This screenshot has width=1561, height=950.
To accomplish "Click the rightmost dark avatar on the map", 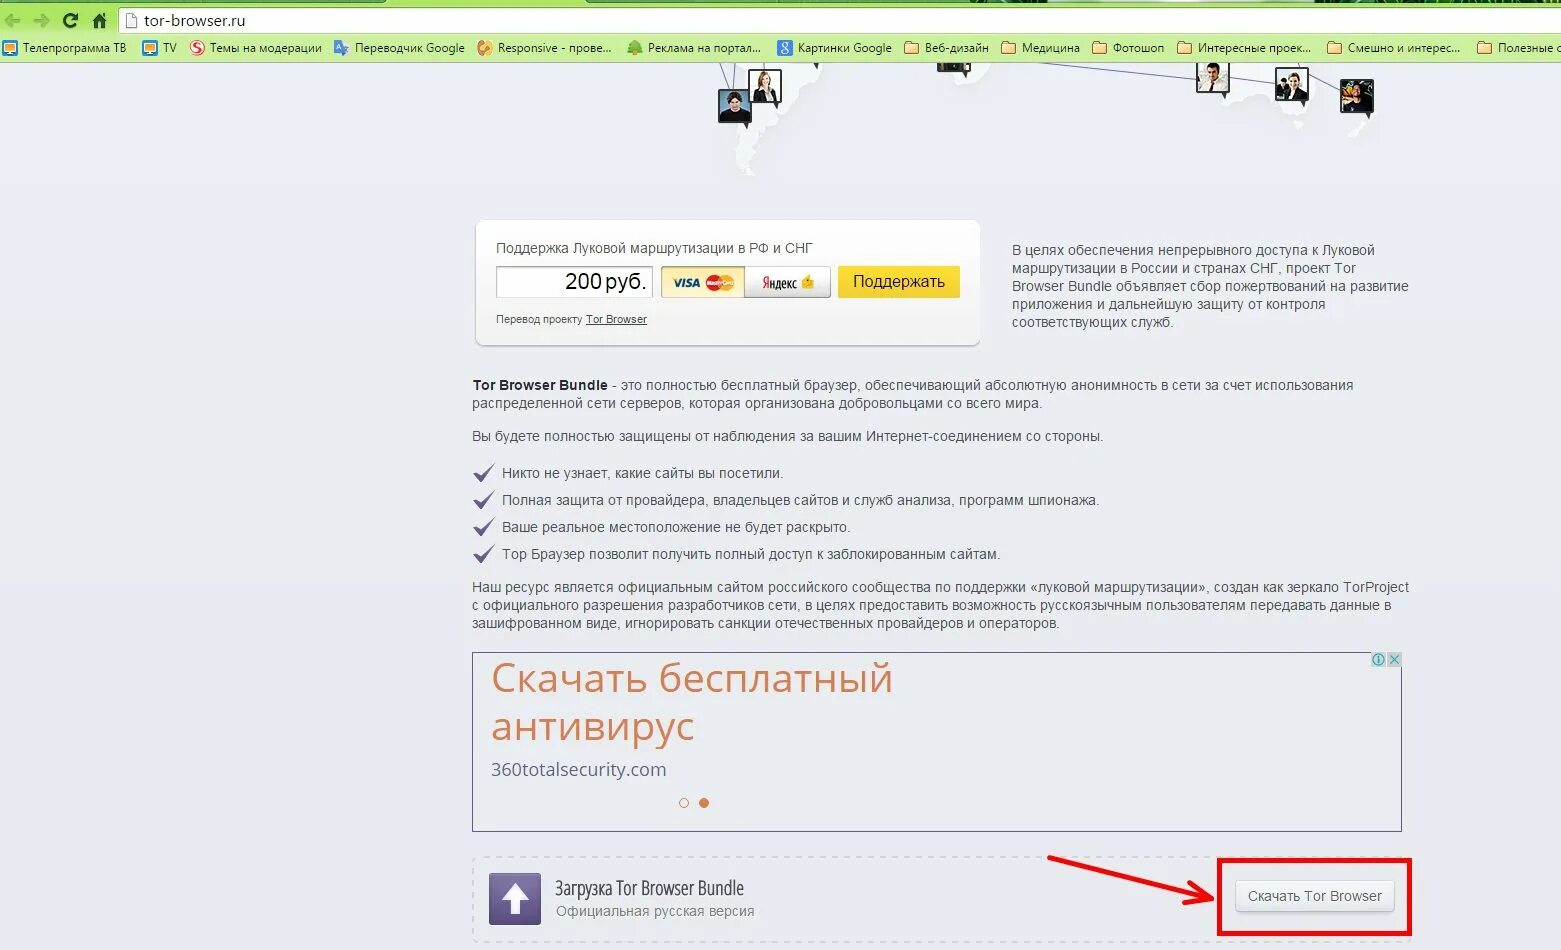I will pyautogui.click(x=1357, y=97).
